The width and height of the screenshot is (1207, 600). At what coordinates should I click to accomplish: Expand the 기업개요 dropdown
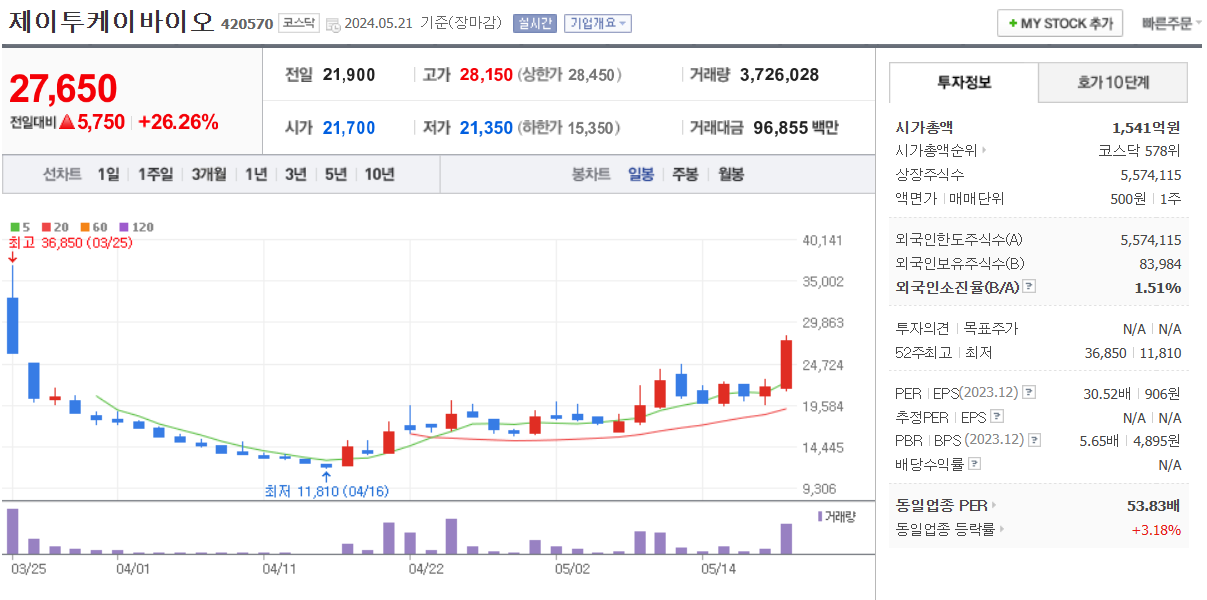[x=598, y=23]
